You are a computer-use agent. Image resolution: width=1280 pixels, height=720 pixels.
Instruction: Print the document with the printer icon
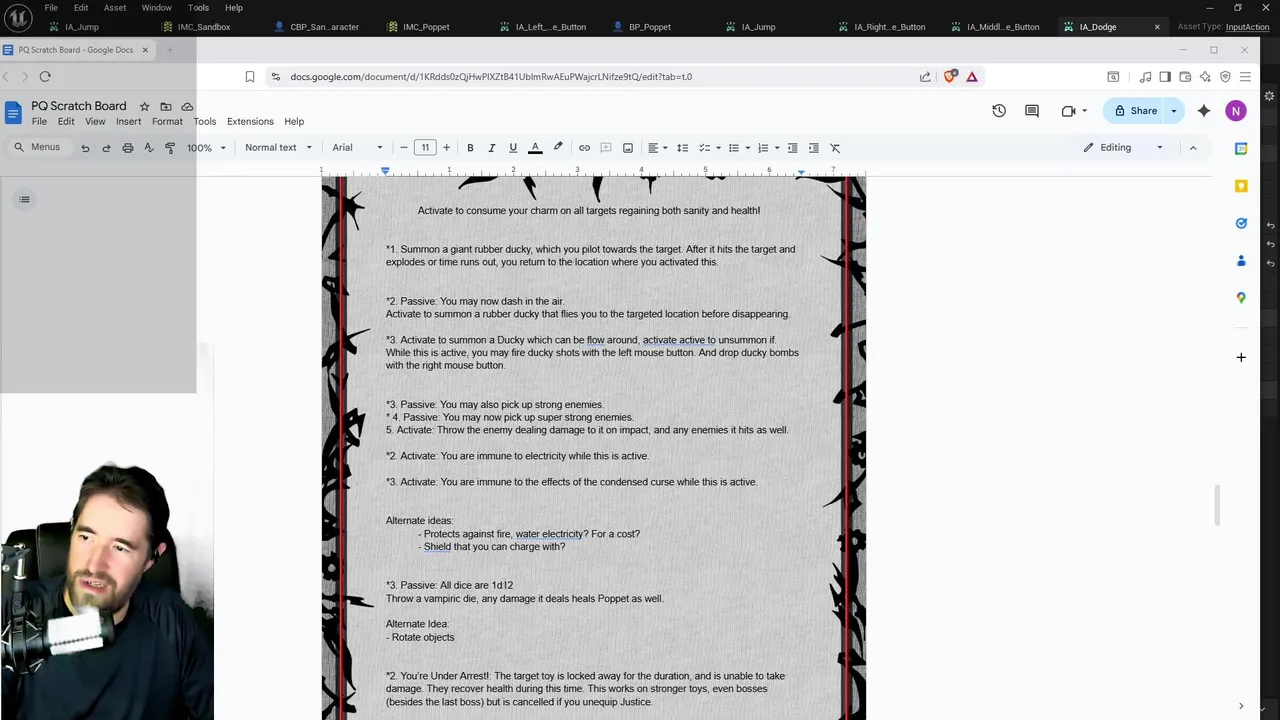(128, 148)
